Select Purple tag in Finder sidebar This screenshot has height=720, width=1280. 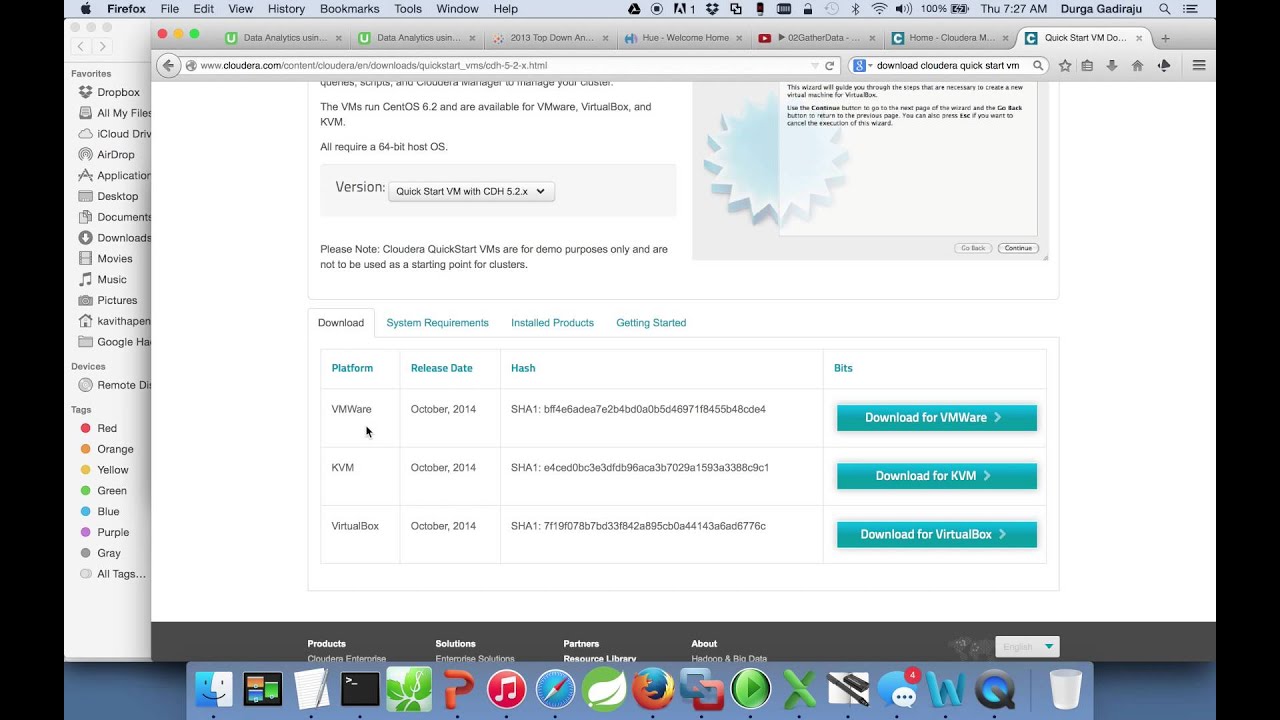coord(112,532)
